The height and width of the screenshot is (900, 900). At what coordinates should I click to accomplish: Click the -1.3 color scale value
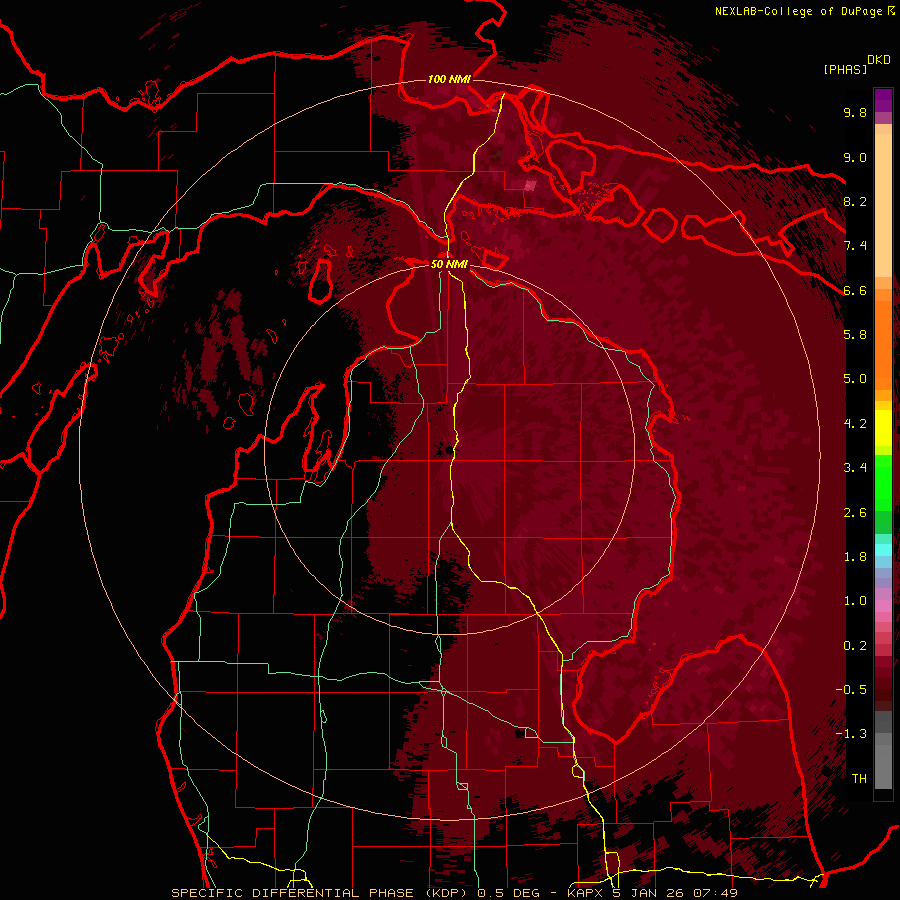(851, 734)
